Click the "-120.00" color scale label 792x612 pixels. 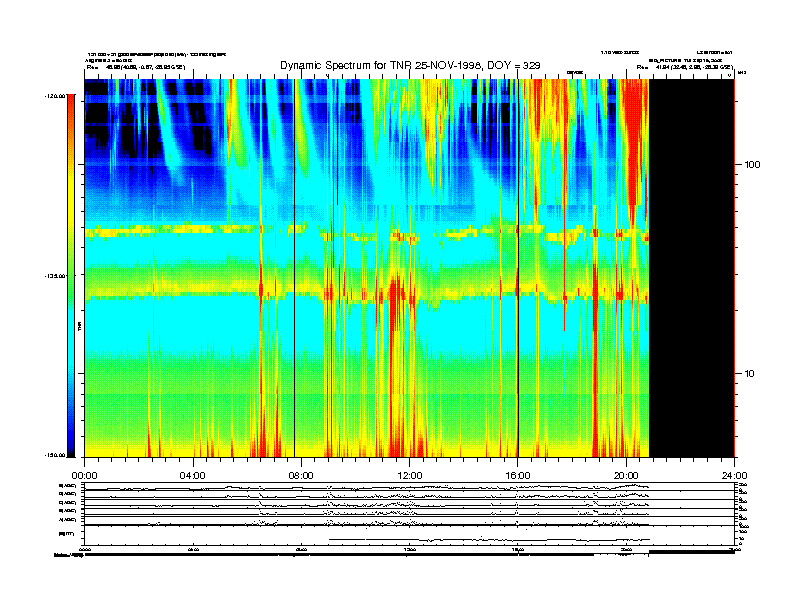pos(55,96)
